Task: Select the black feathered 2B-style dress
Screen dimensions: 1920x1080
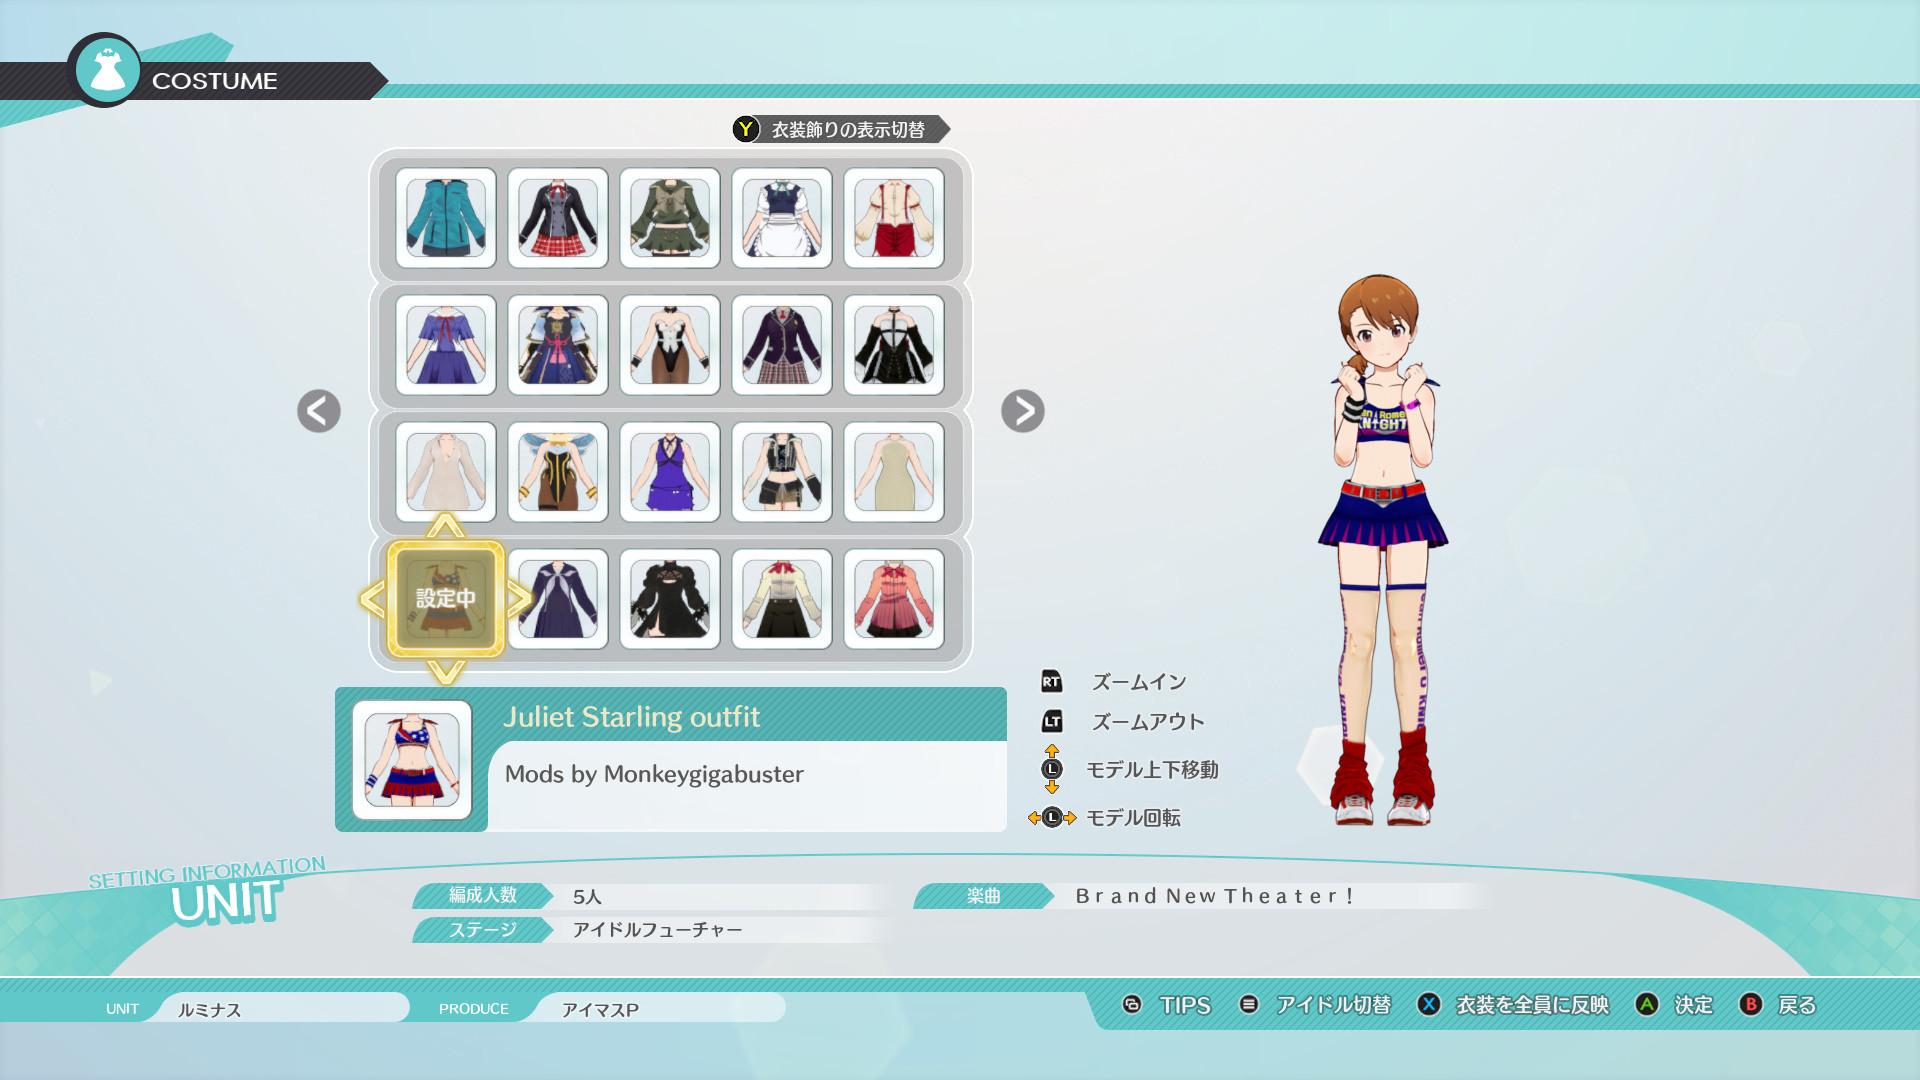Action: [670, 599]
